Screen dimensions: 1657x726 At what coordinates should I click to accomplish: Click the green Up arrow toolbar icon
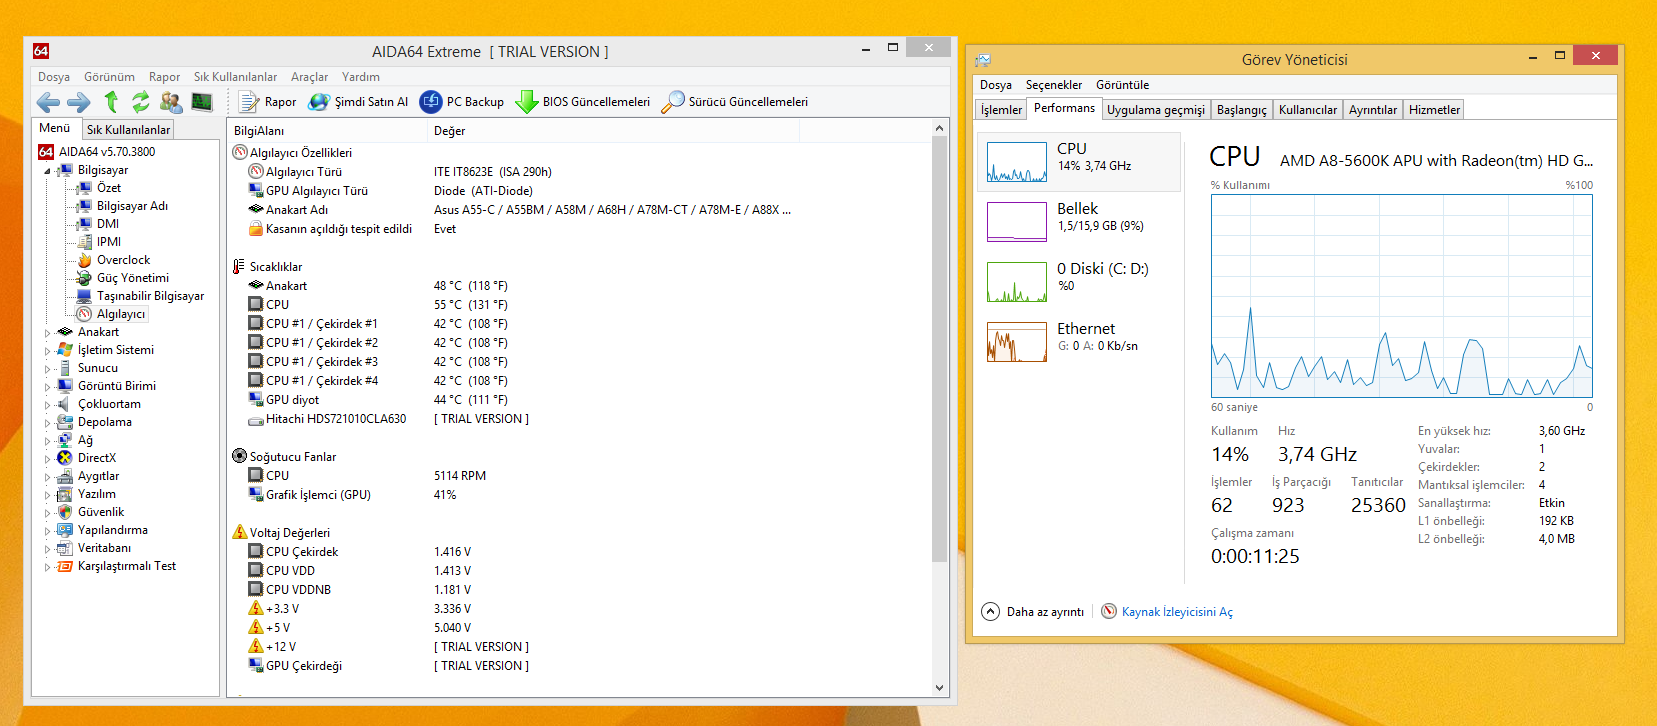tap(111, 102)
